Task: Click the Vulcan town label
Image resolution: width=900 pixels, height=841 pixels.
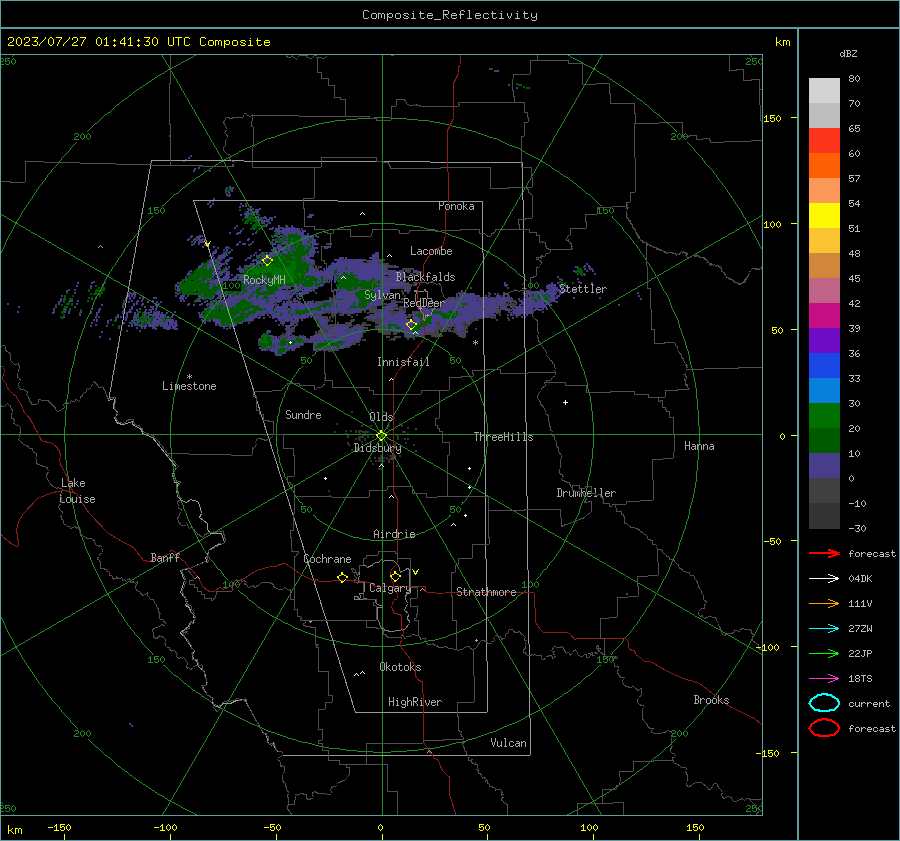Action: (x=508, y=743)
